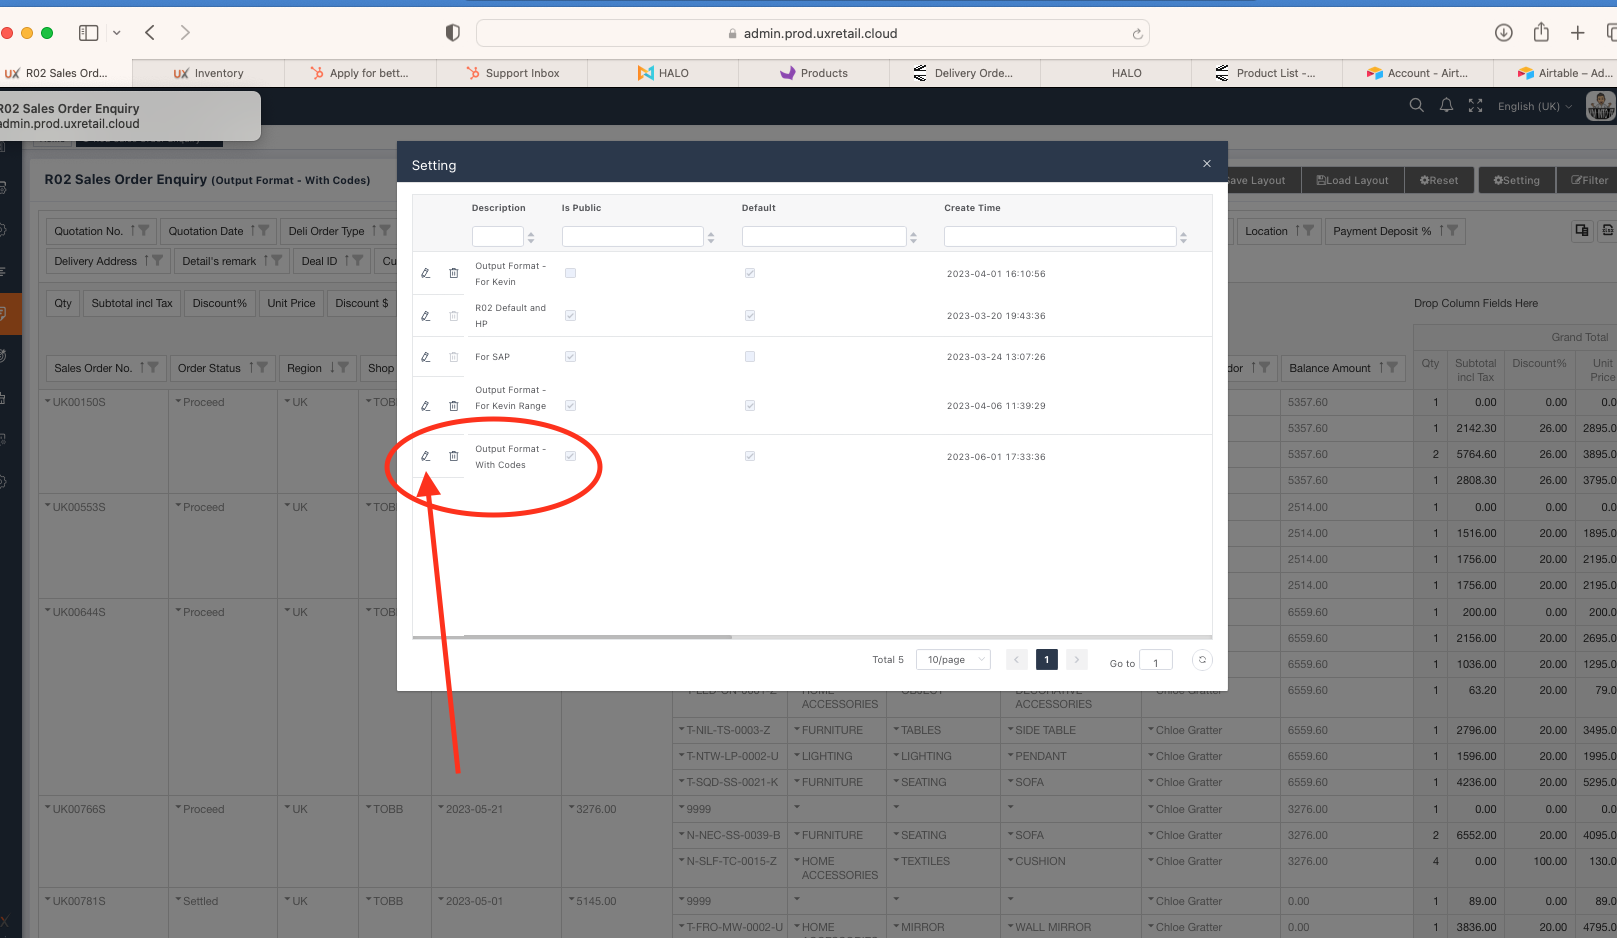
Task: Toggle Is Public checkbox for For Kevin row
Action: (570, 273)
